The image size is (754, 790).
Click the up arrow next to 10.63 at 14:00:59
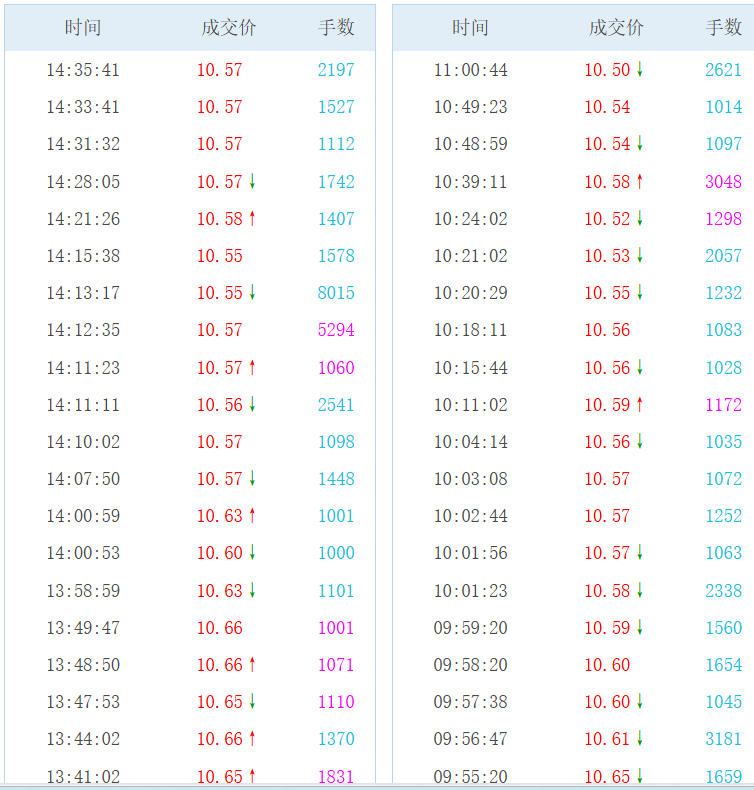252,515
